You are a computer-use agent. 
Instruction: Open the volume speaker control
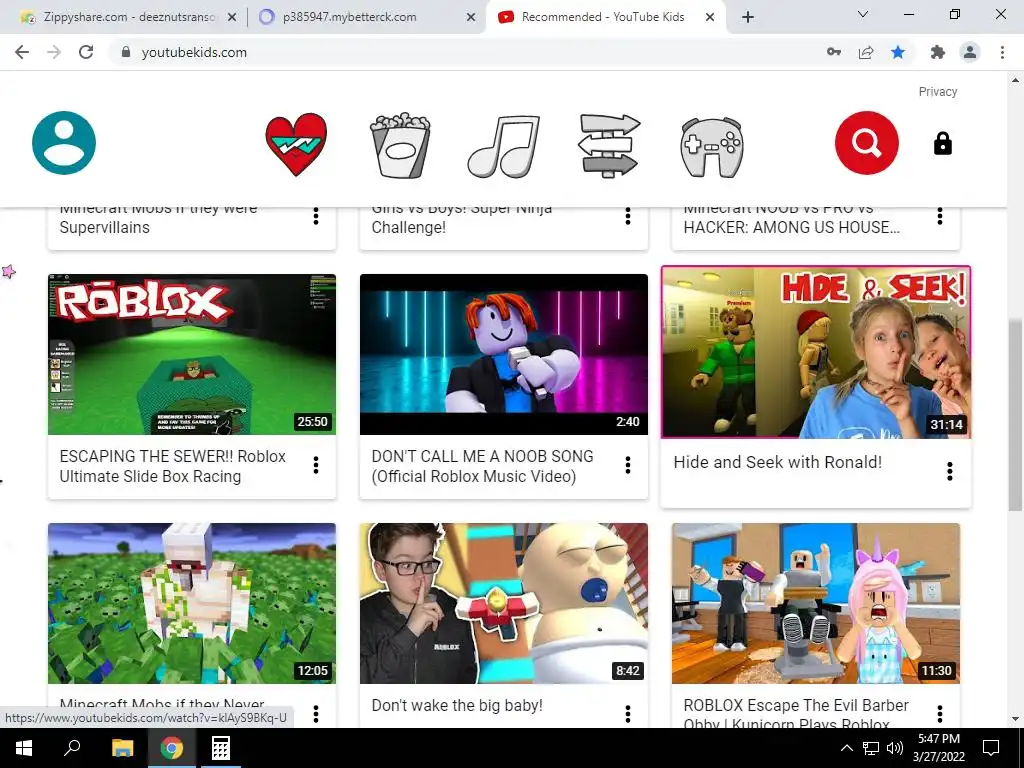coord(895,748)
